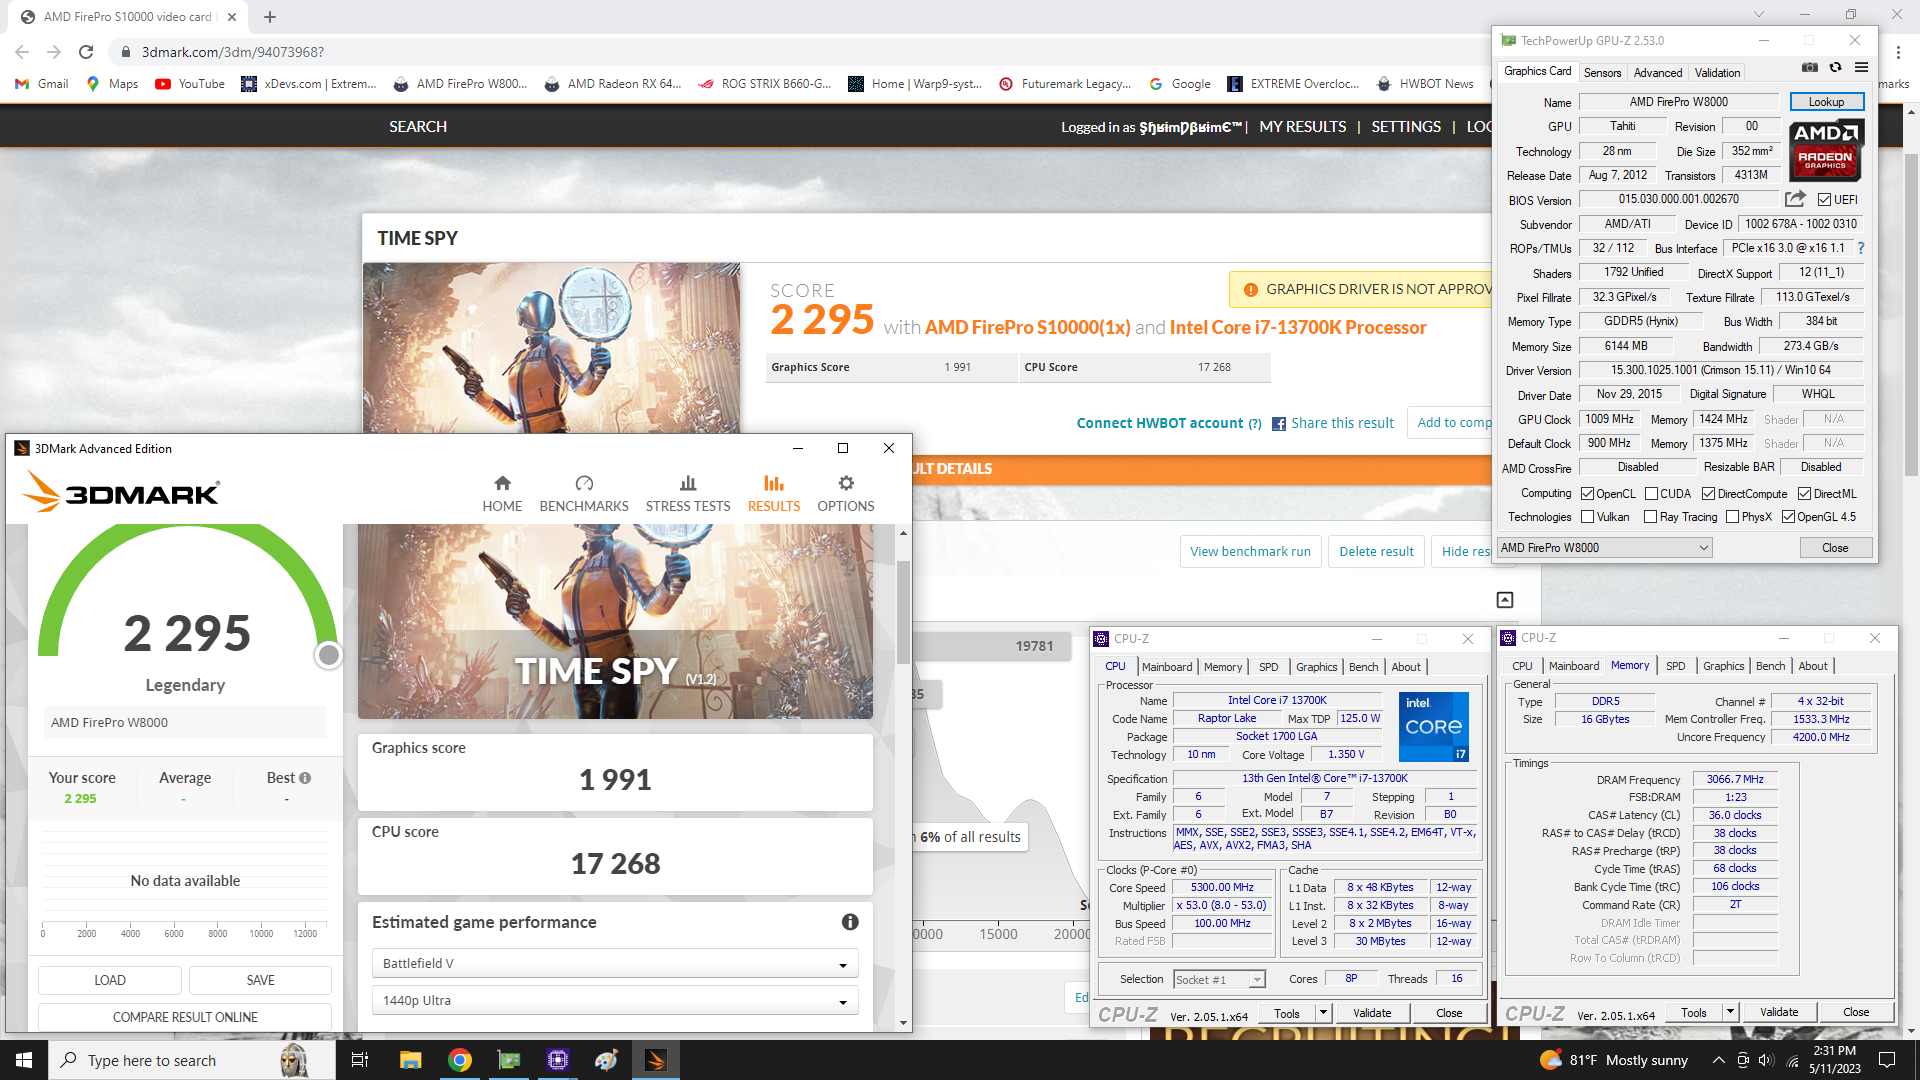Screen dimensions: 1920x1080
Task: Click the SAVE button in 3DMark
Action: point(260,980)
